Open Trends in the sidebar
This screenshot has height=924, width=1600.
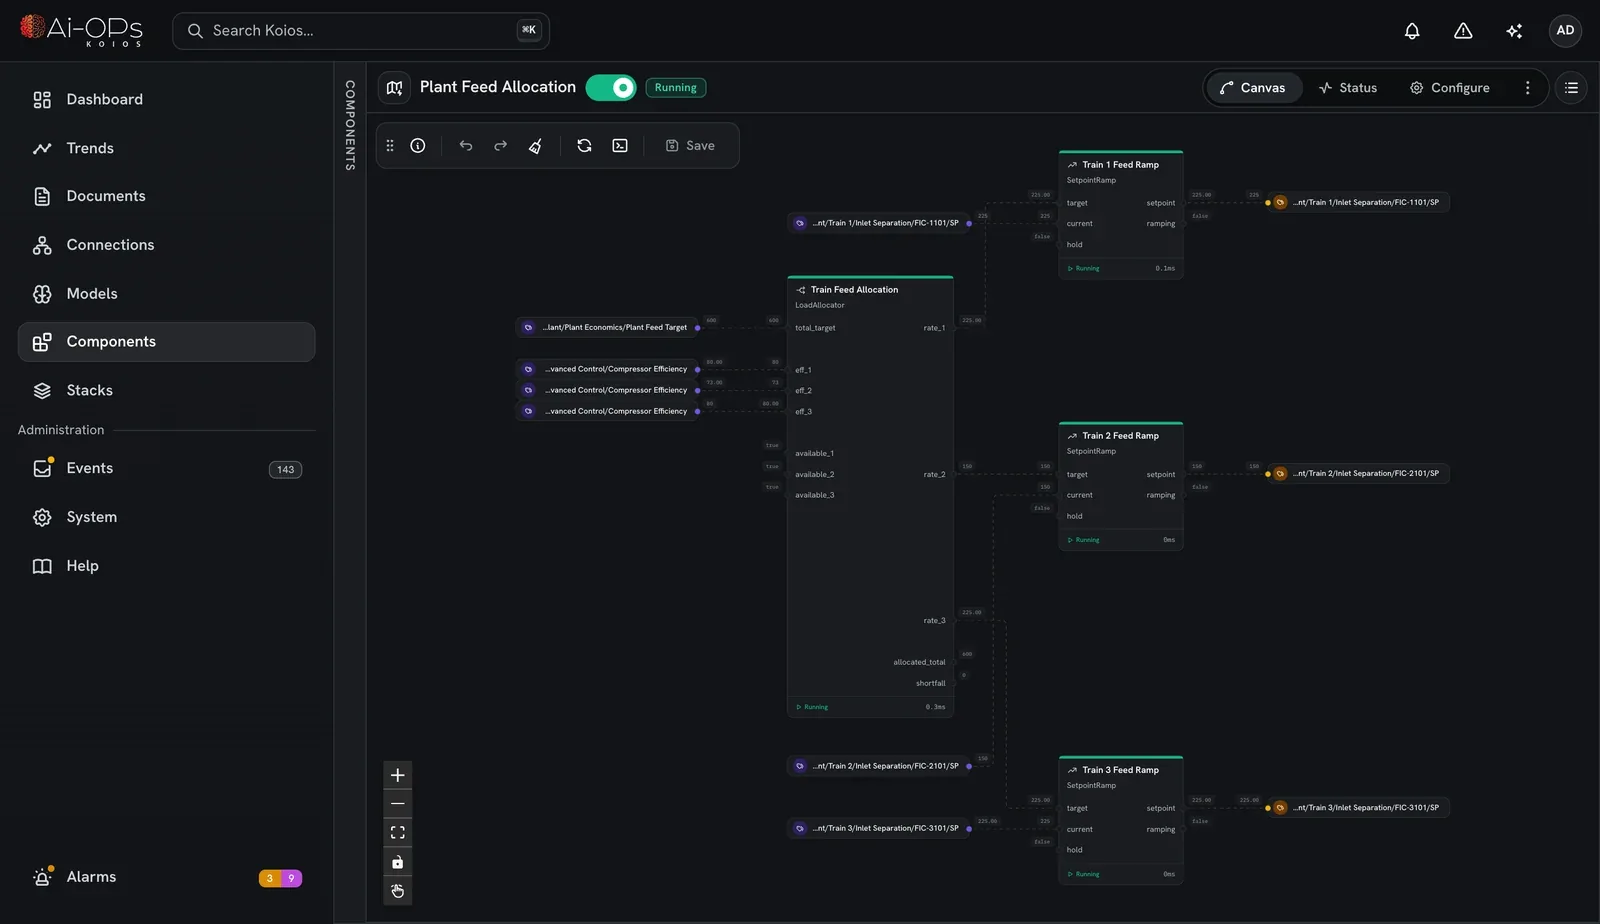point(166,148)
